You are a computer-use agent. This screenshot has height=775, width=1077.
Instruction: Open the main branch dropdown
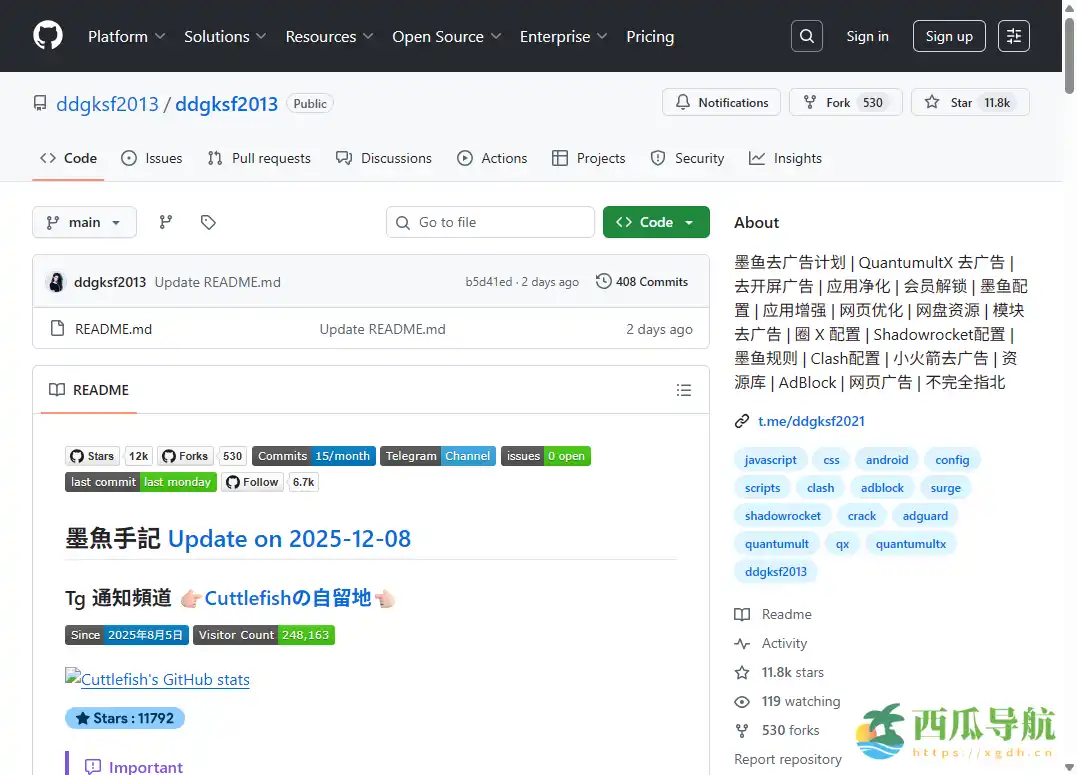(84, 222)
